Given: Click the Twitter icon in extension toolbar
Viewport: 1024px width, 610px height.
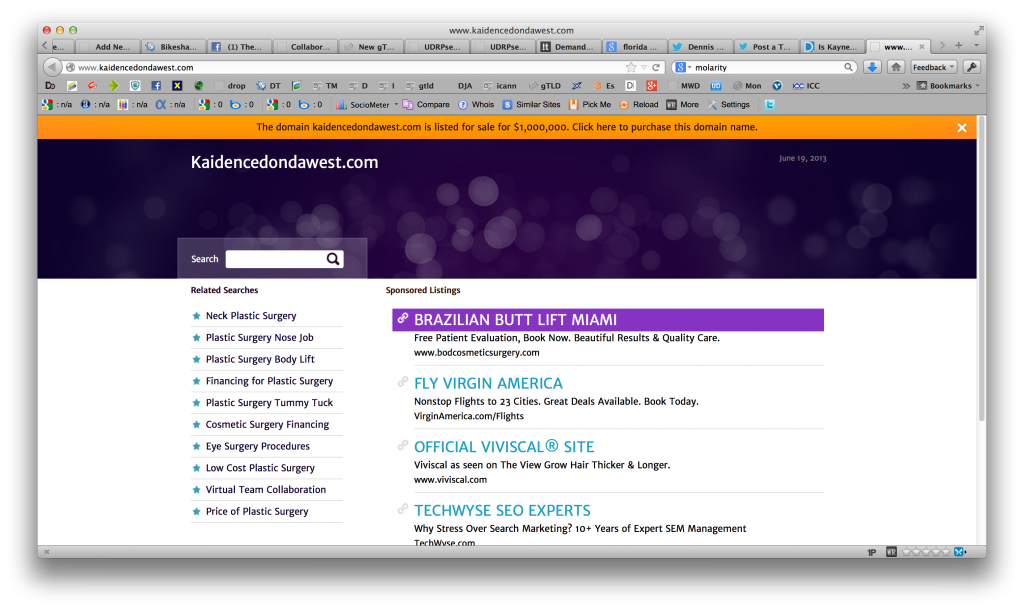Looking at the screenshot, I should (x=770, y=104).
